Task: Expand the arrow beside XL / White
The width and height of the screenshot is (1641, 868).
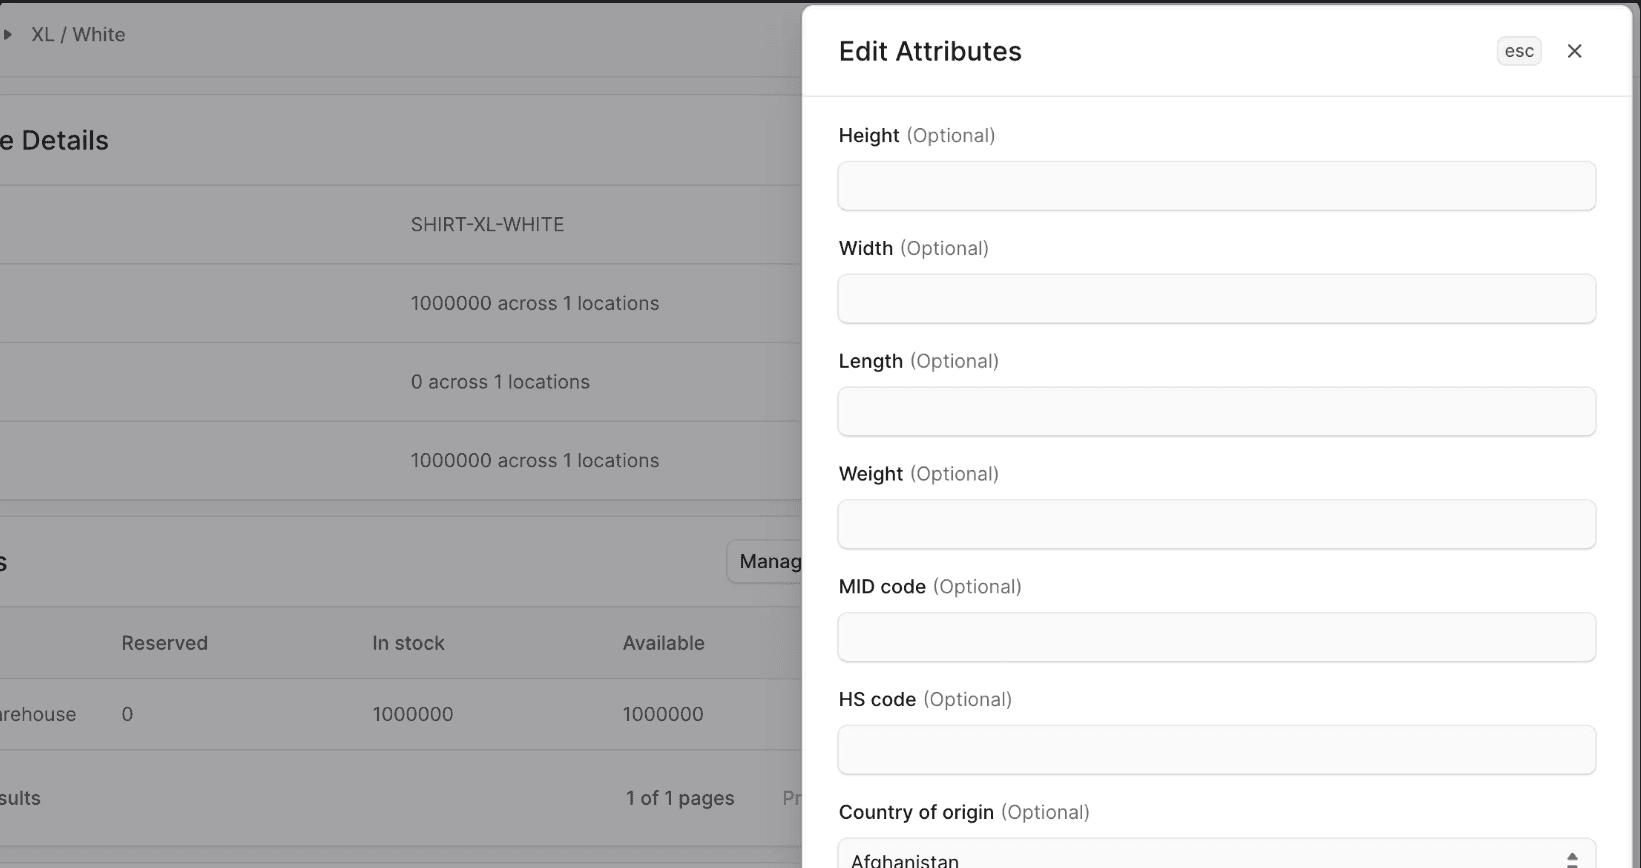Action: tap(8, 35)
